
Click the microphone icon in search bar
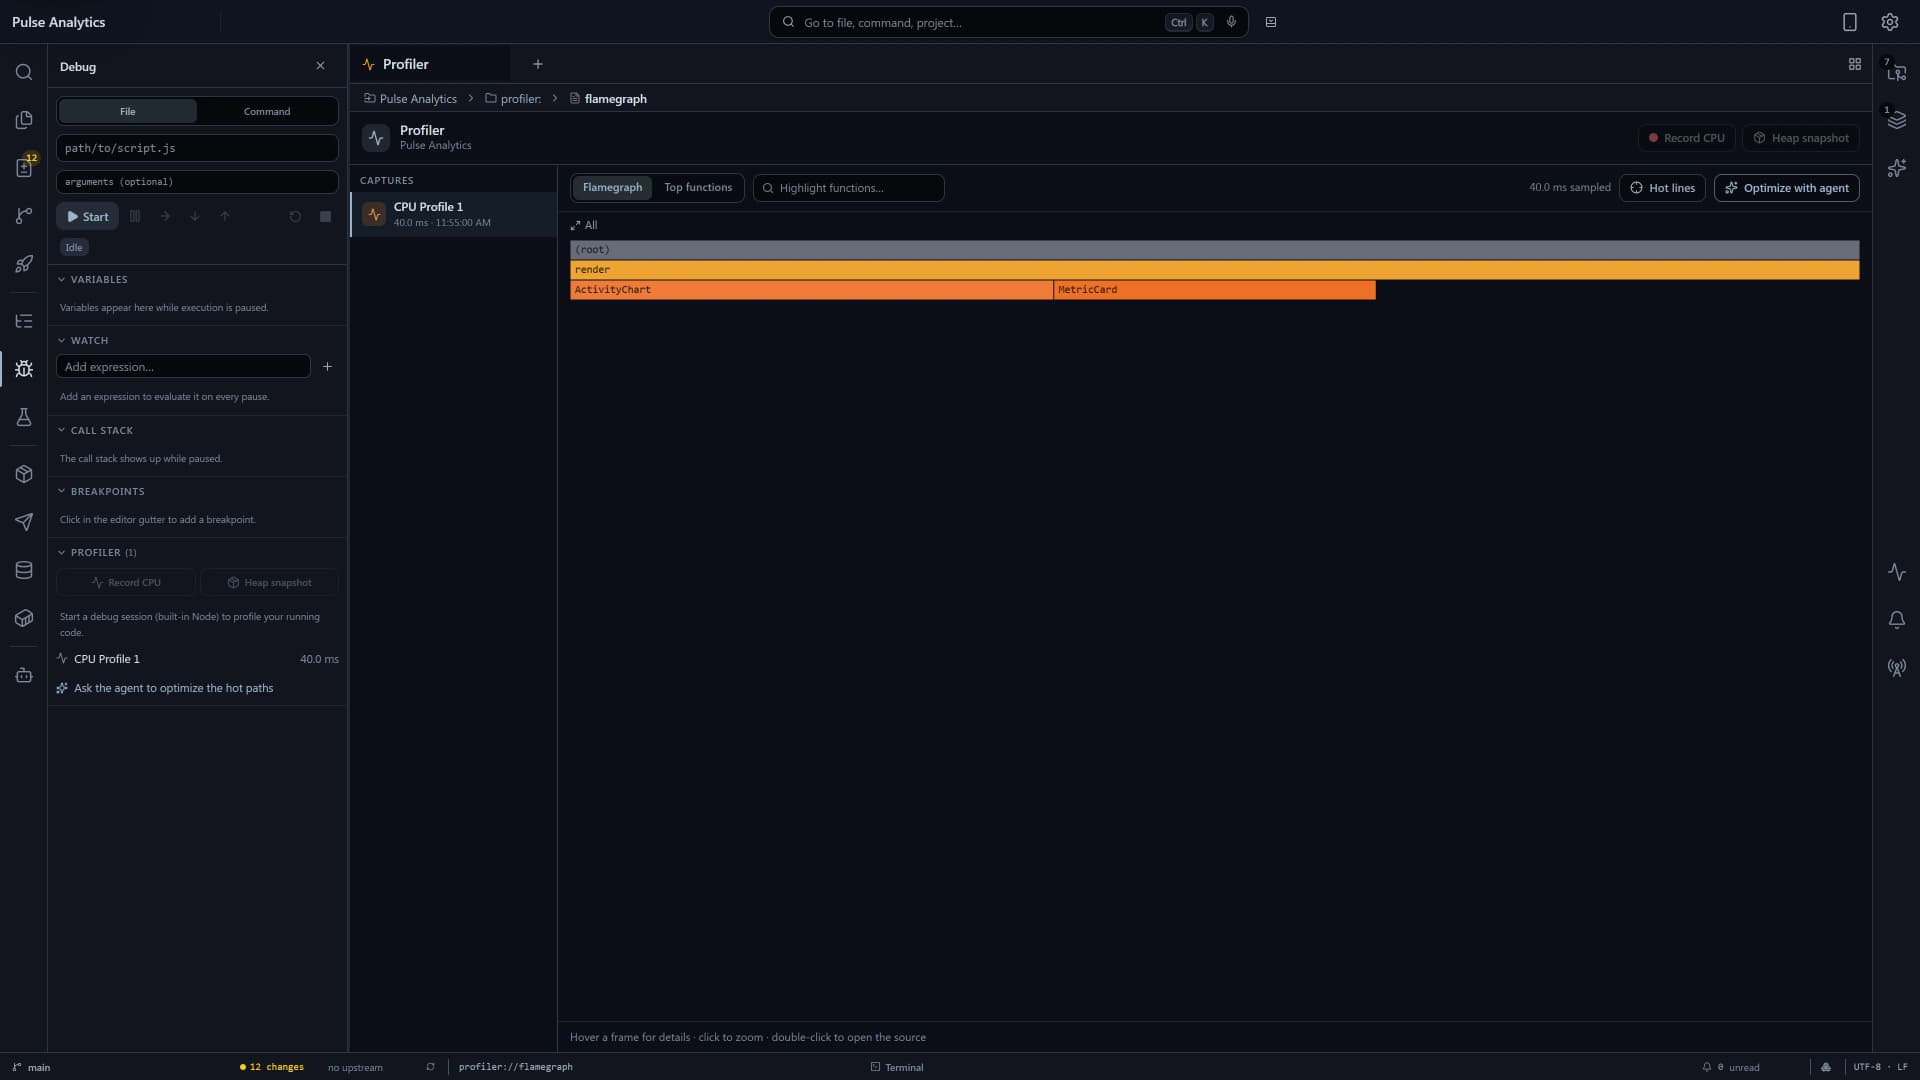click(1231, 22)
